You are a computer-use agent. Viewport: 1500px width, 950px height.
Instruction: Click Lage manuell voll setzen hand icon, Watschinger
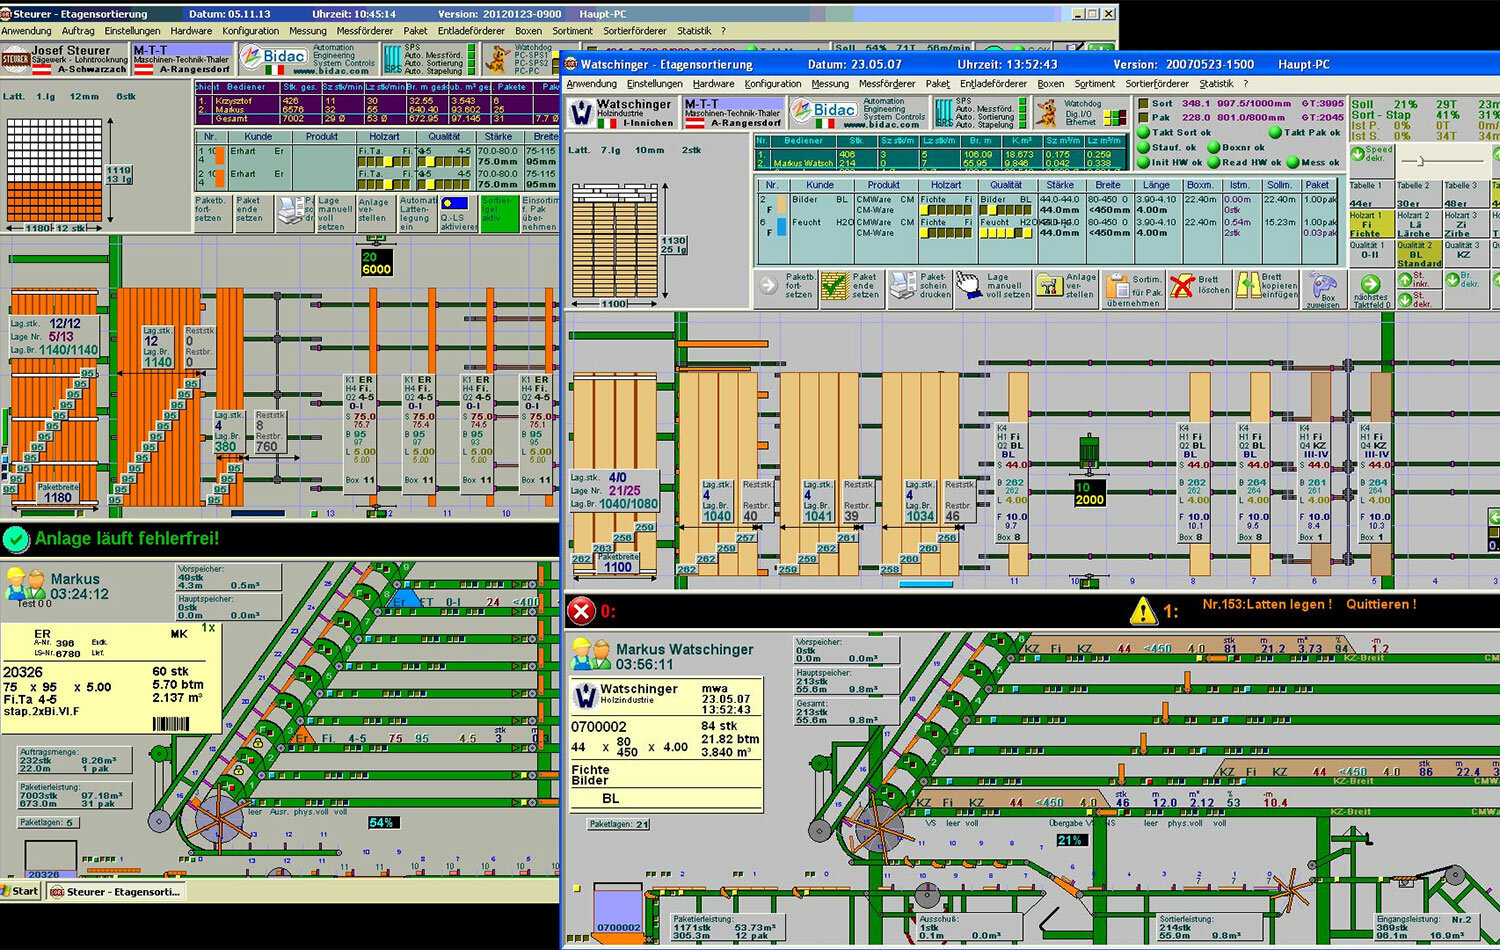969,286
